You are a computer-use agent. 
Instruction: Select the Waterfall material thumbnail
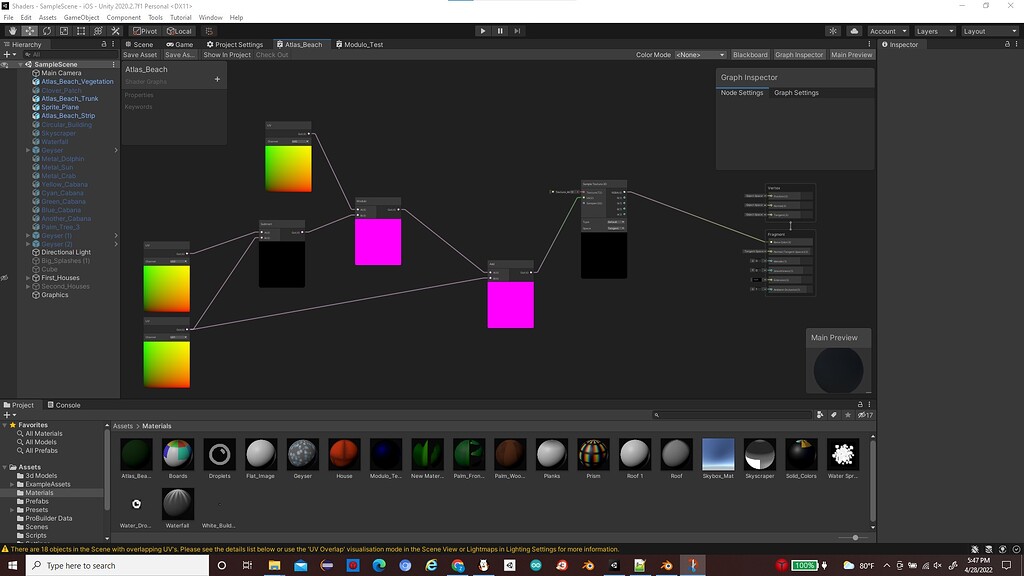click(x=178, y=503)
